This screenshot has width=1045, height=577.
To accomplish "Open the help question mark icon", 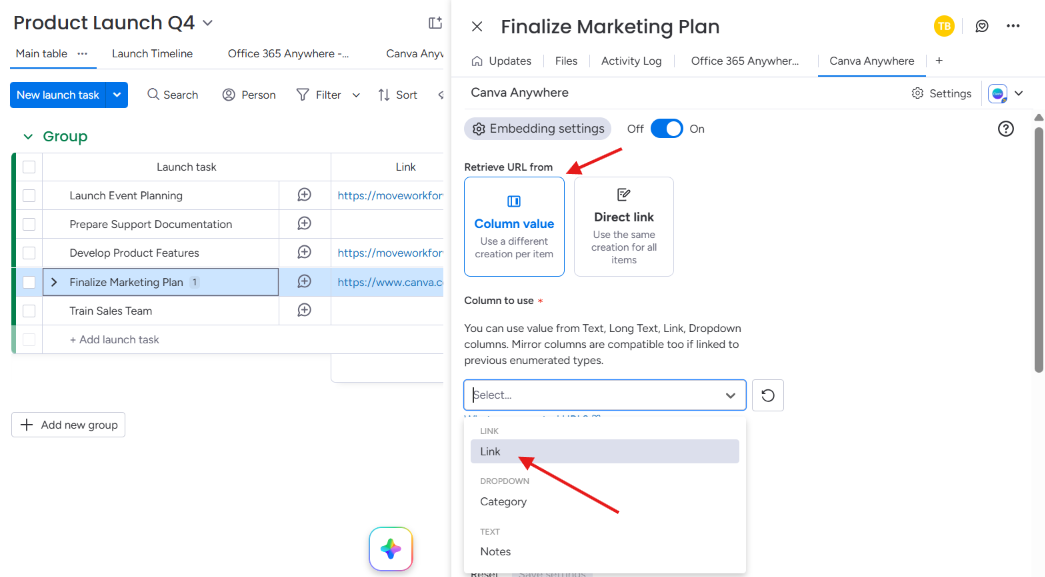I will coord(1006,129).
